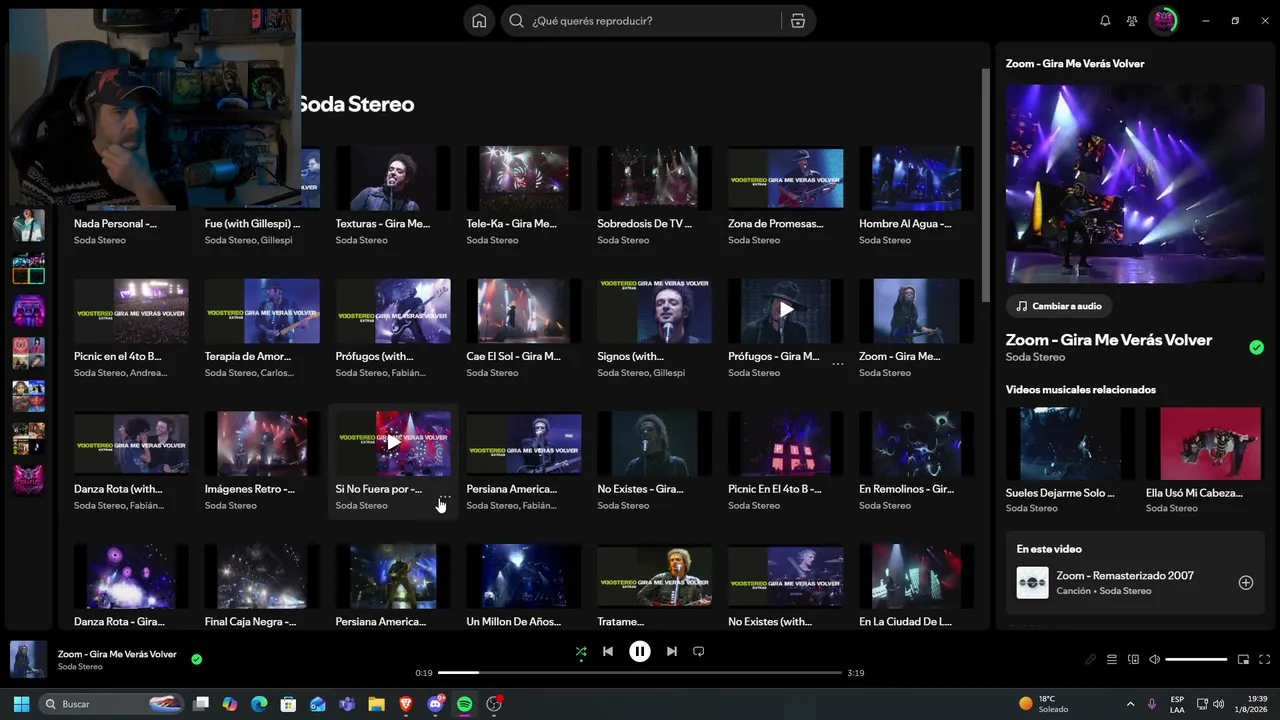Open 'Cae El Sol - Gira M...' video thumbnail
Image resolution: width=1280 pixels, height=720 pixels.
click(524, 310)
